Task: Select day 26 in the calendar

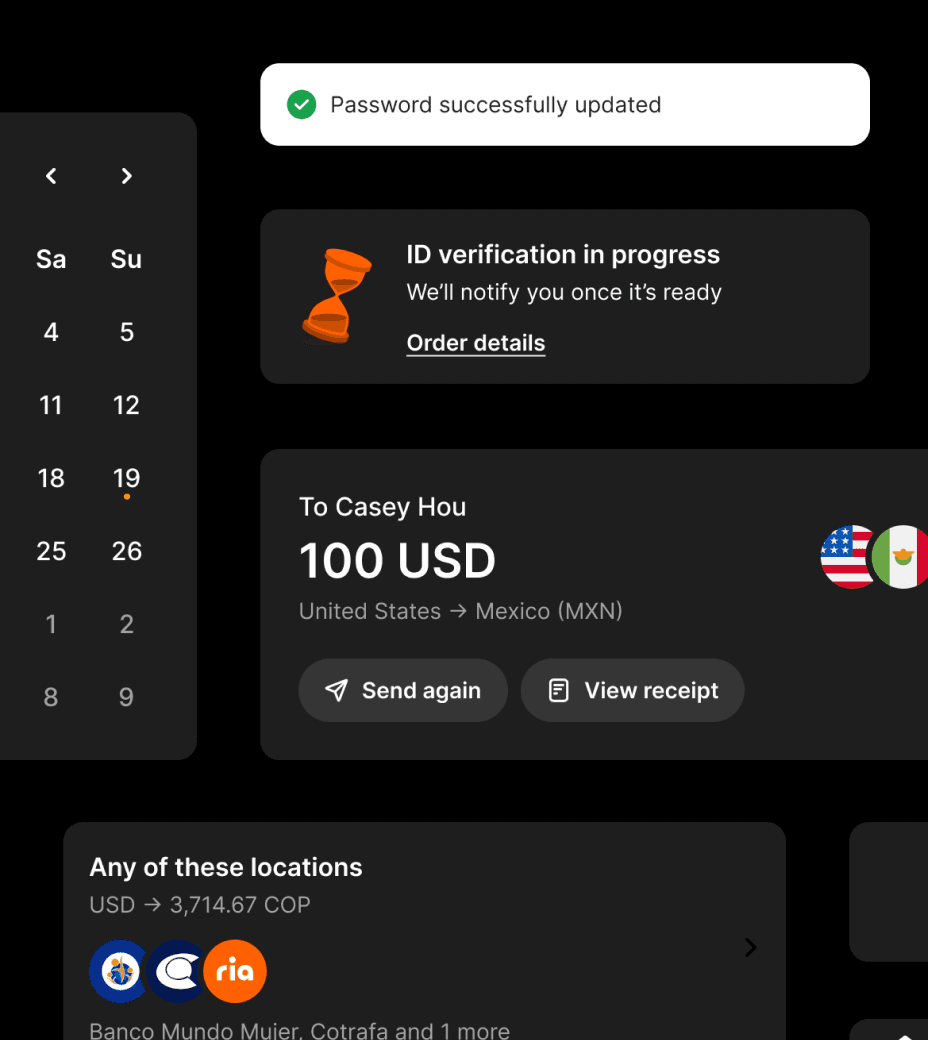Action: coord(127,551)
